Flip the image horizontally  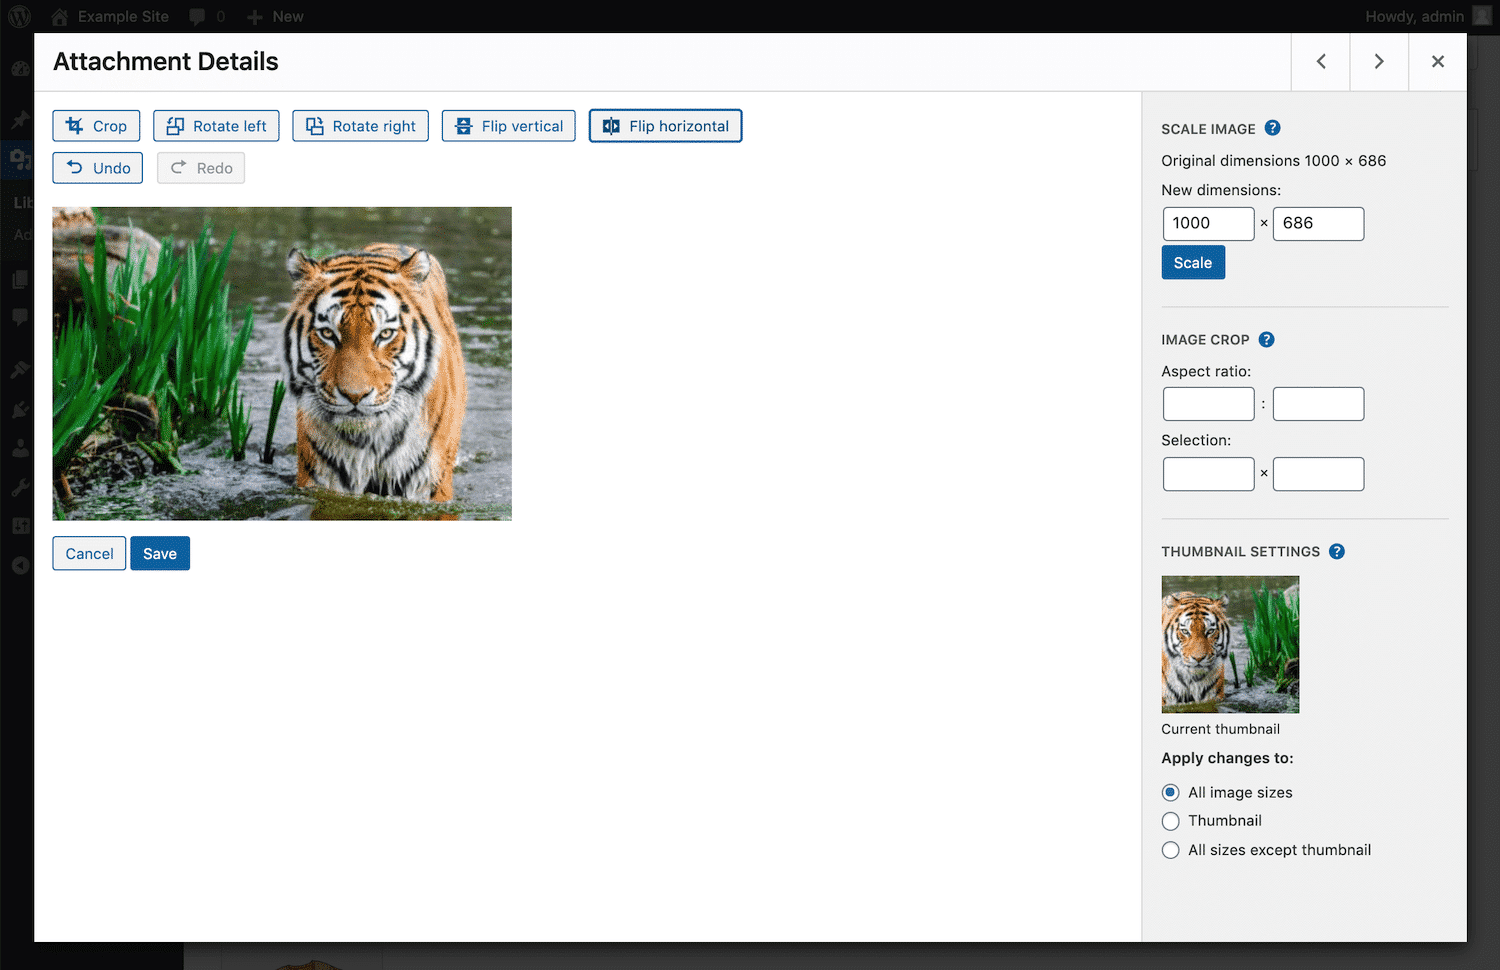665,125
